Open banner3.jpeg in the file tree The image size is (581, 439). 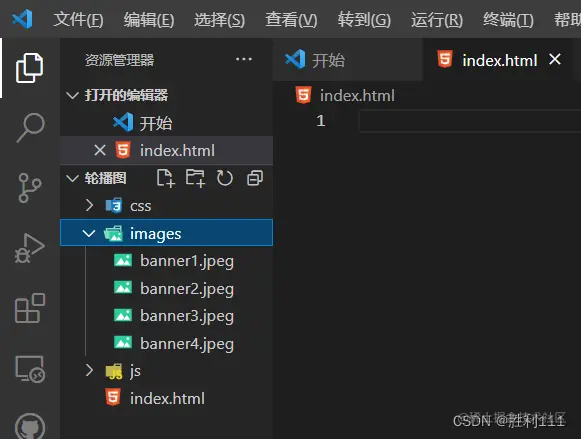167,316
